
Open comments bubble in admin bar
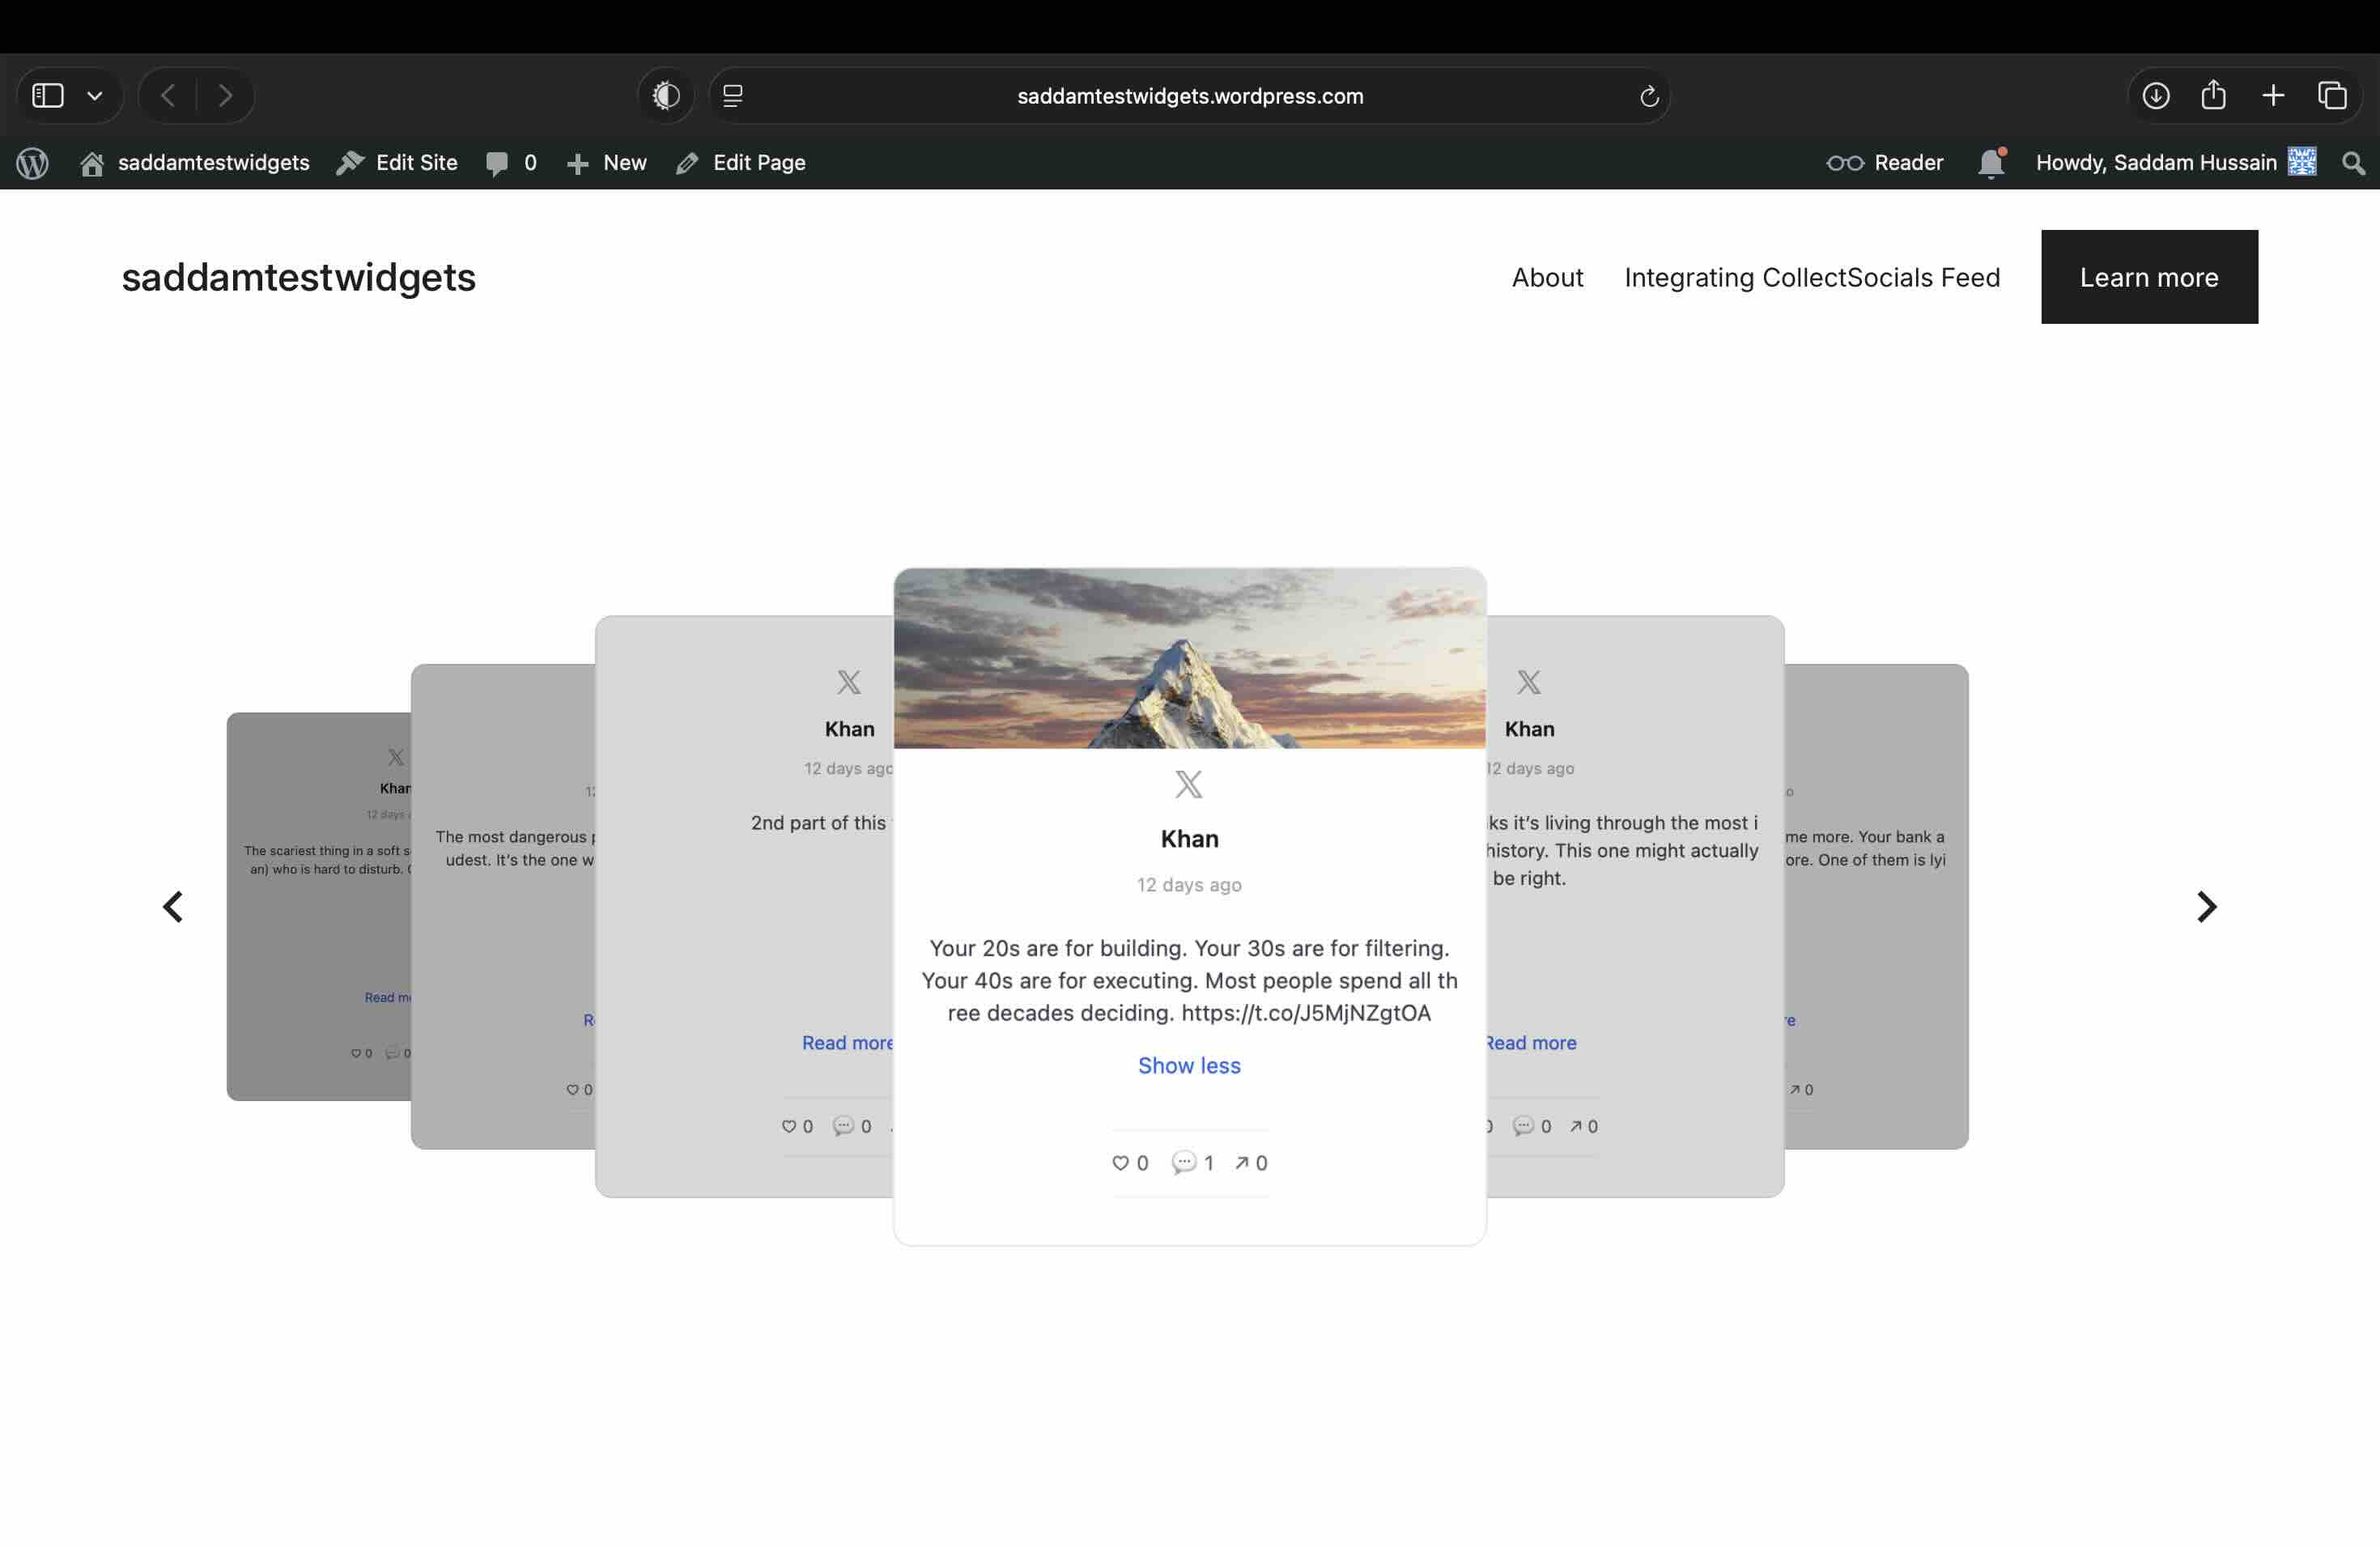pyautogui.click(x=511, y=163)
